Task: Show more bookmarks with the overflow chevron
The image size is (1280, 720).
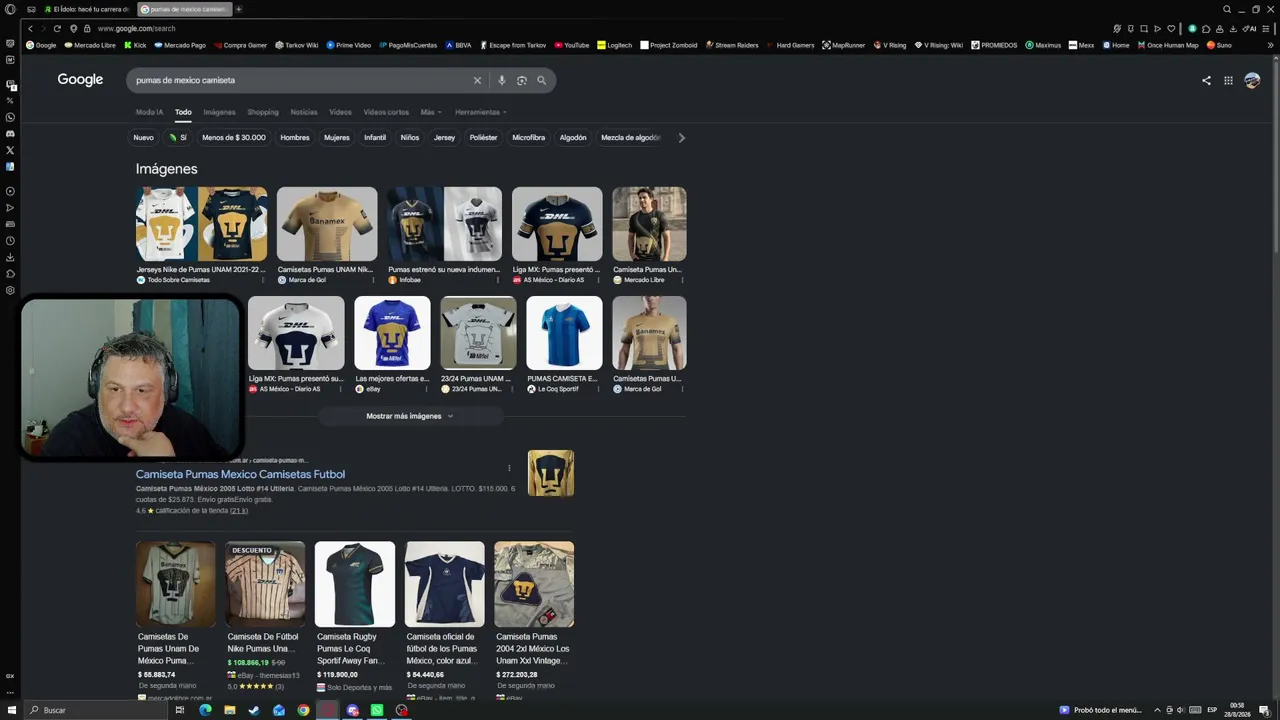Action: (x=1271, y=45)
